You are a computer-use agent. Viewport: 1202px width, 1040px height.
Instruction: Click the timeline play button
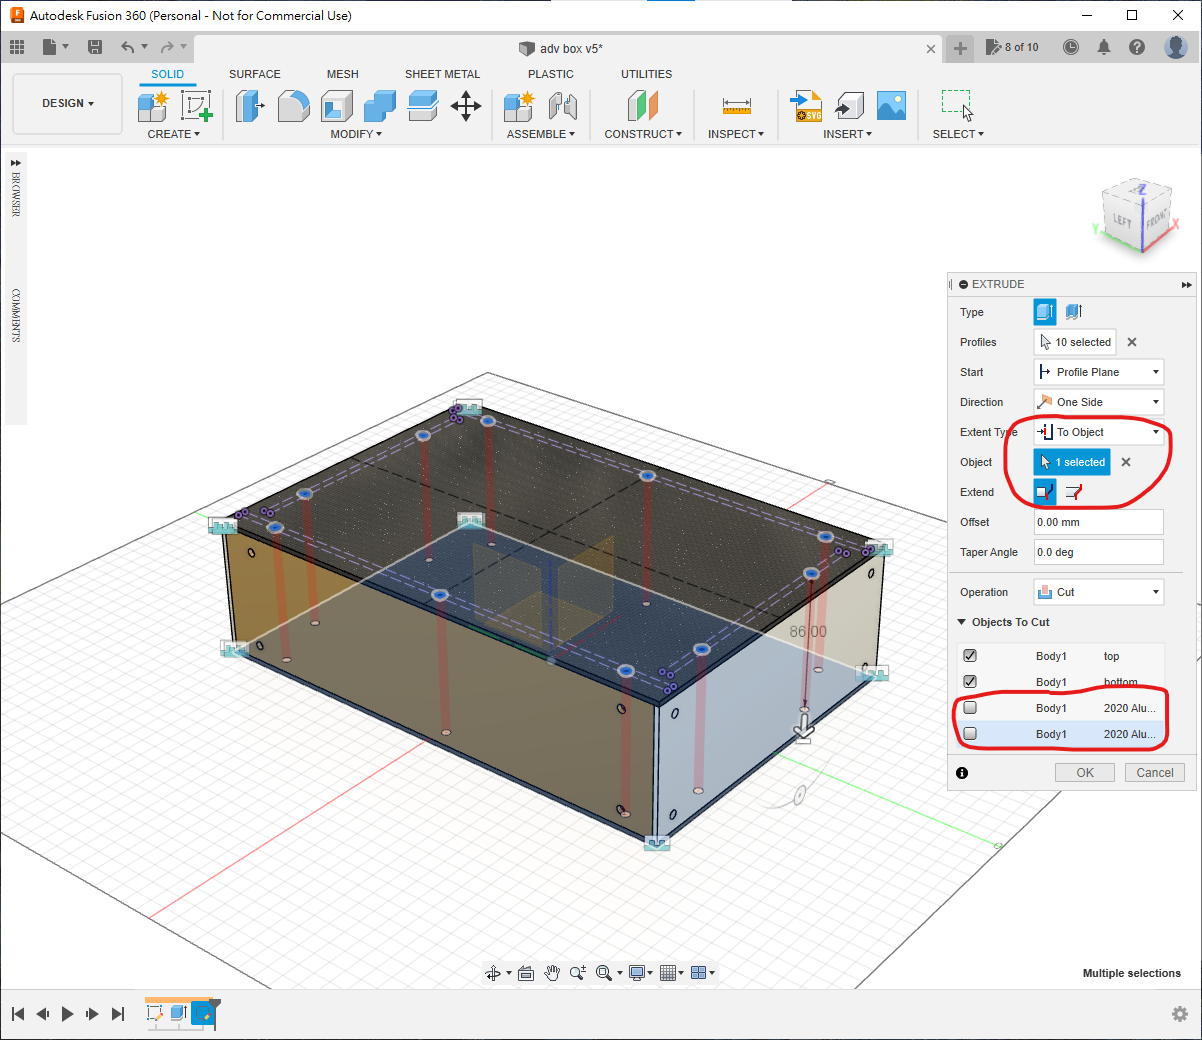(67, 1014)
